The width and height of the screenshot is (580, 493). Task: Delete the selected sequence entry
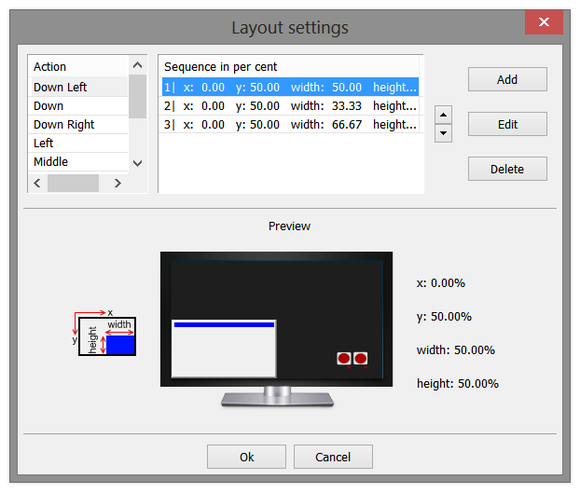point(507,169)
